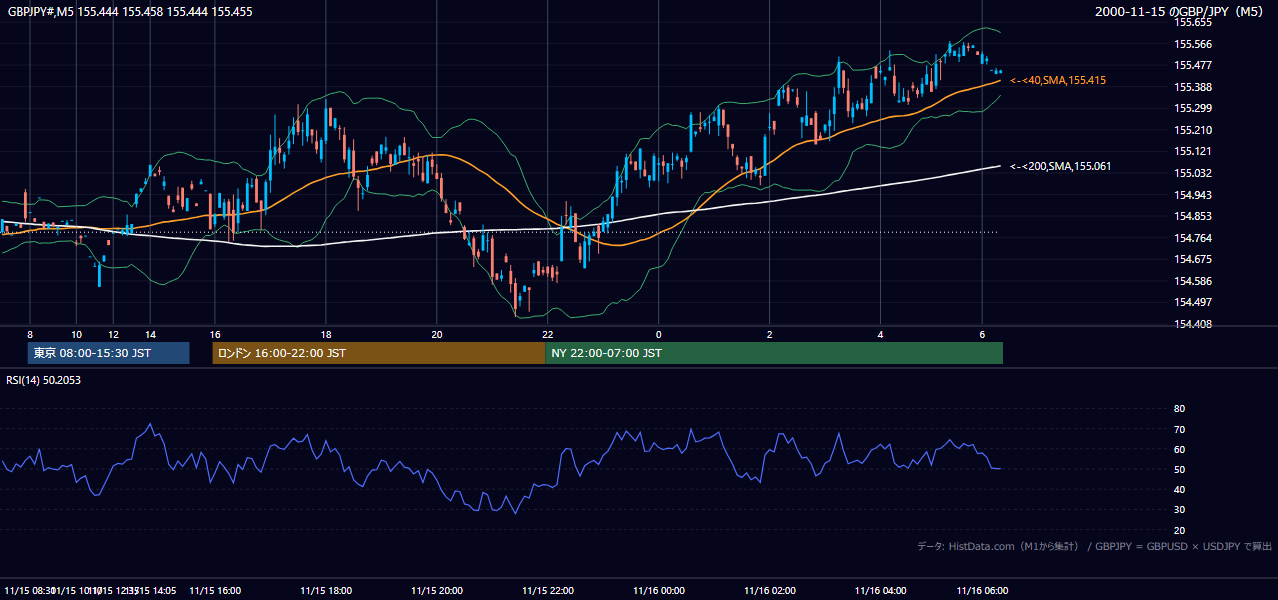The height and width of the screenshot is (600, 1278).
Task: Click hour marker 10 on time axis
Action: (76, 334)
